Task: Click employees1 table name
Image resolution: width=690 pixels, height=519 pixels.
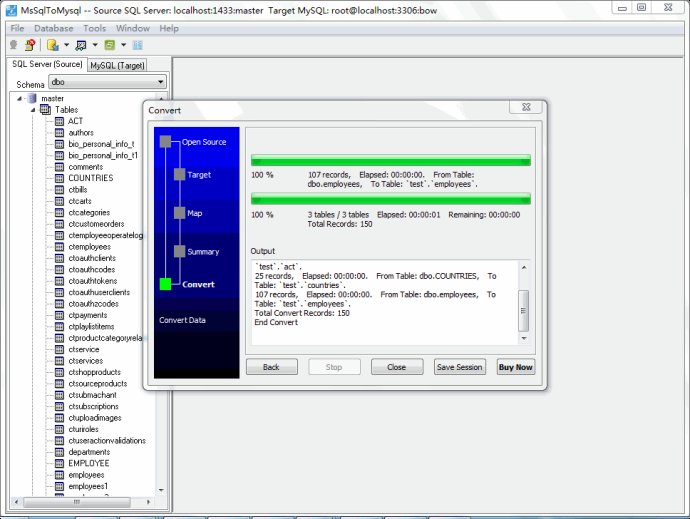Action: click(88, 486)
